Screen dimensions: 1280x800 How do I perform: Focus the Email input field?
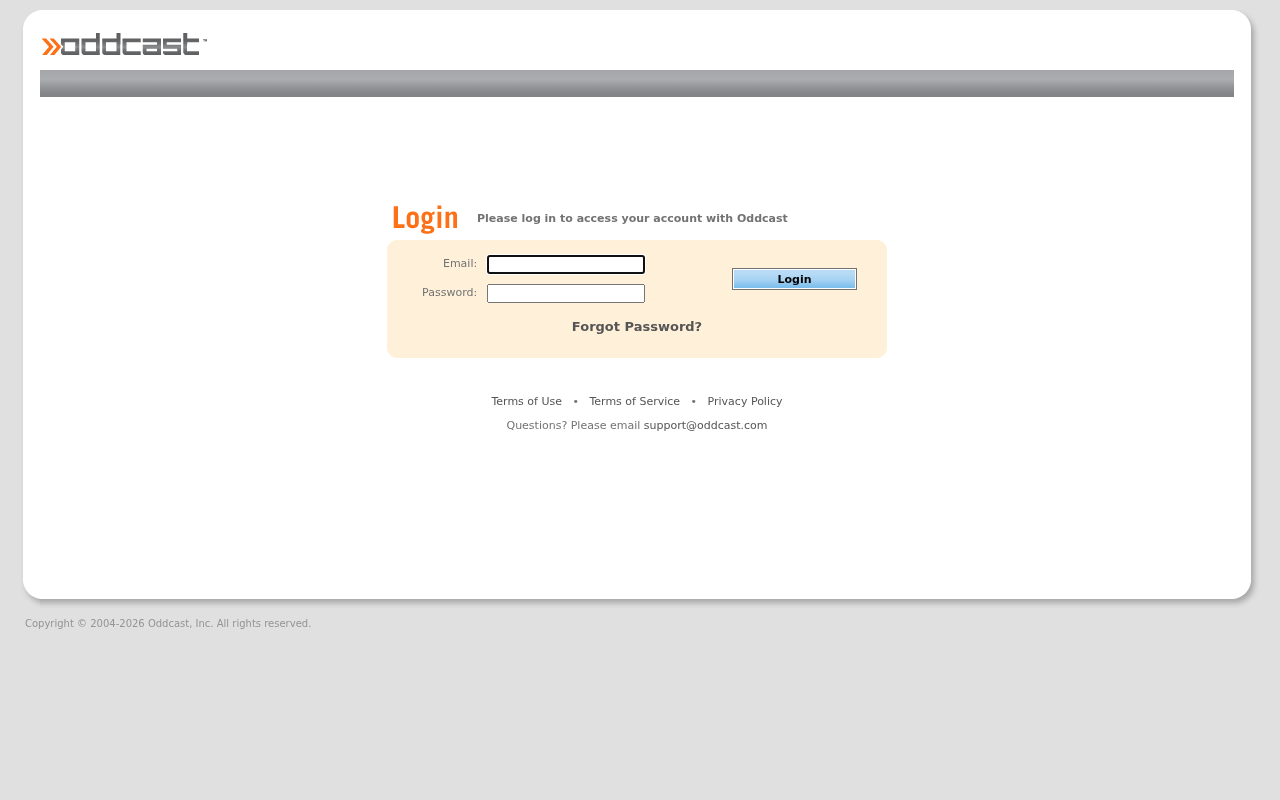coord(566,265)
